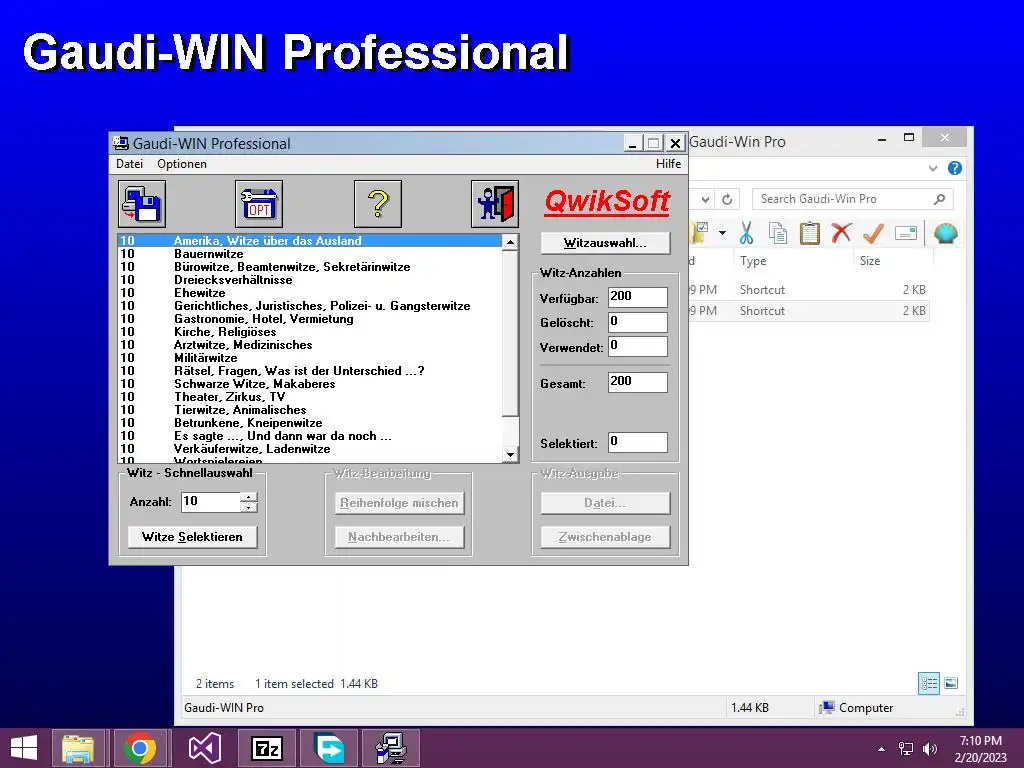Expand the Explorer ribbon chevron

[933, 168]
